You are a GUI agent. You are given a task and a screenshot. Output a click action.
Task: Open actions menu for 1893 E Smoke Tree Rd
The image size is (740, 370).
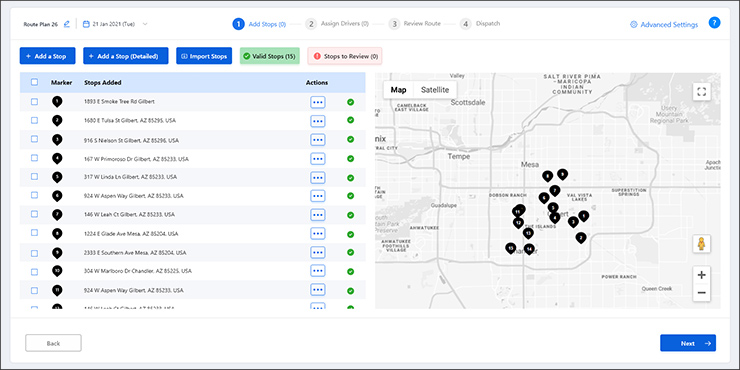tap(318, 102)
